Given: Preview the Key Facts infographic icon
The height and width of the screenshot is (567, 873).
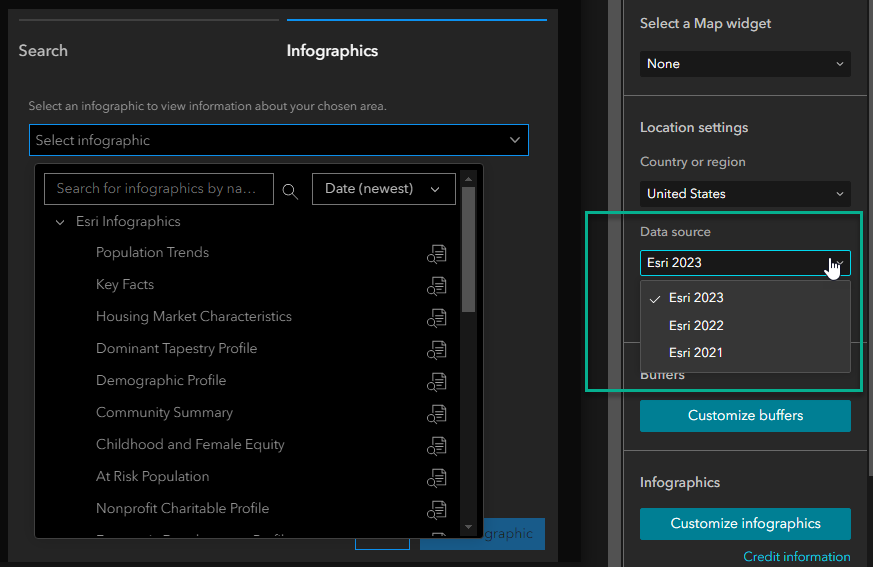Looking at the screenshot, I should click(x=436, y=286).
